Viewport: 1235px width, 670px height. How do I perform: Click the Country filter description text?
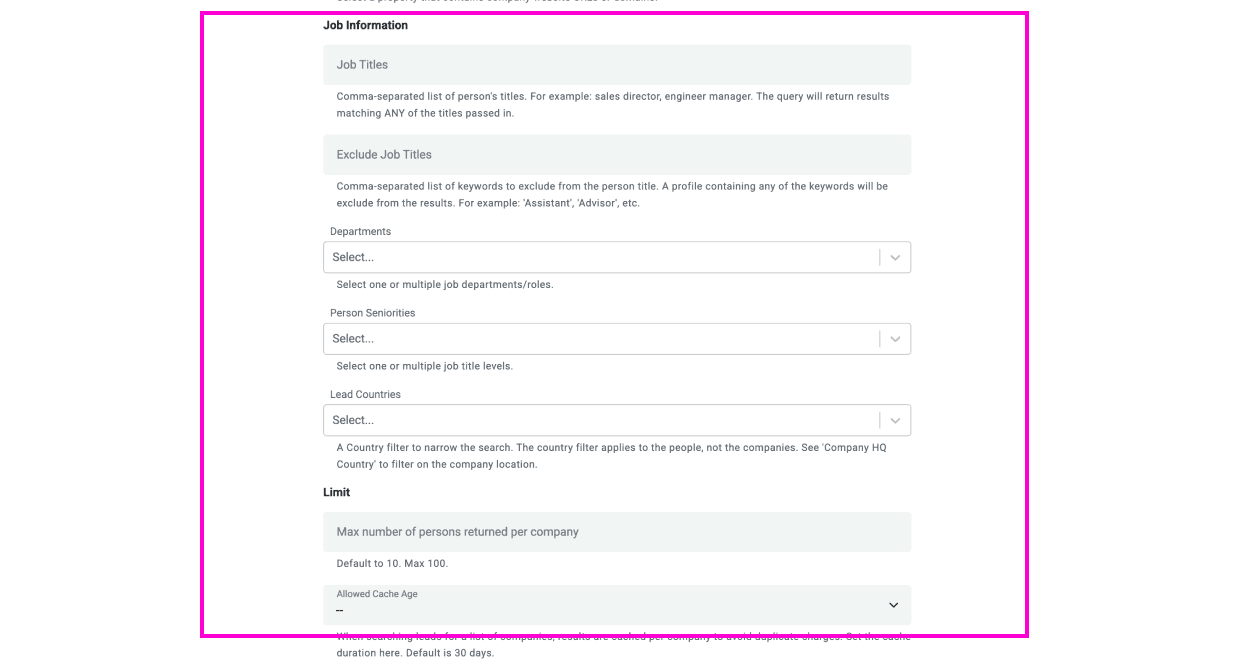coord(611,456)
